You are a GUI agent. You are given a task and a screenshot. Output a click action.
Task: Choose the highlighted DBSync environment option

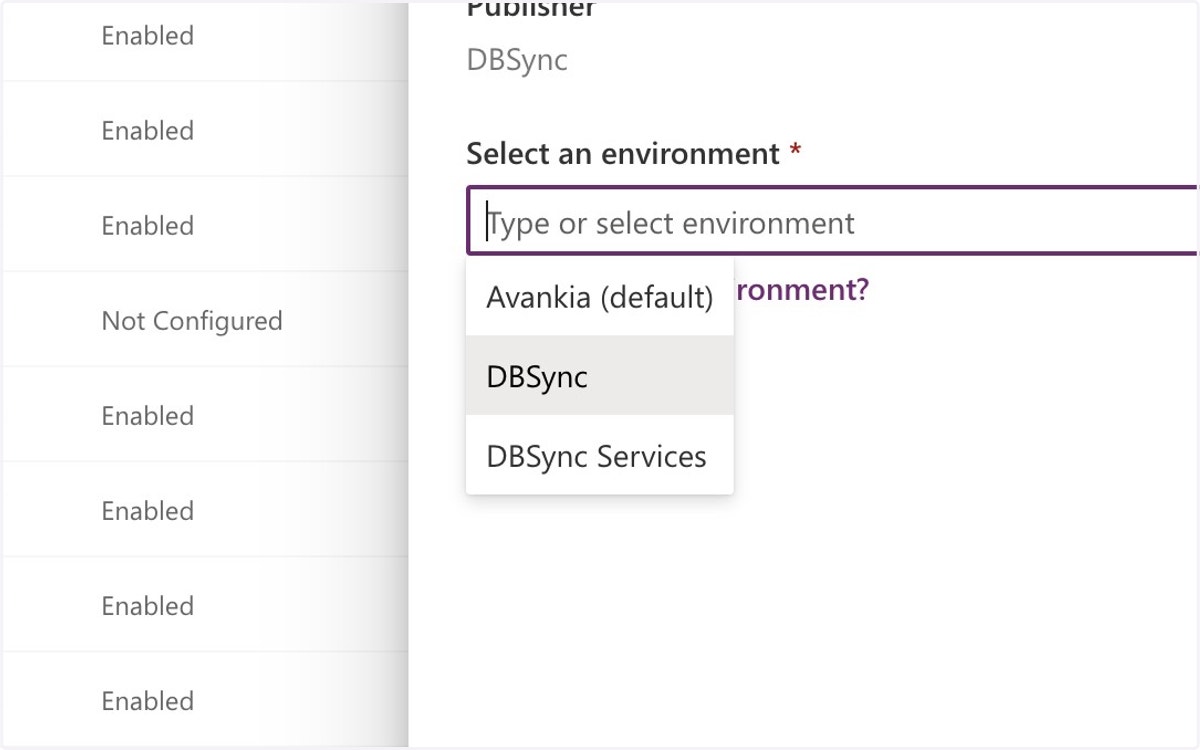[x=600, y=376]
